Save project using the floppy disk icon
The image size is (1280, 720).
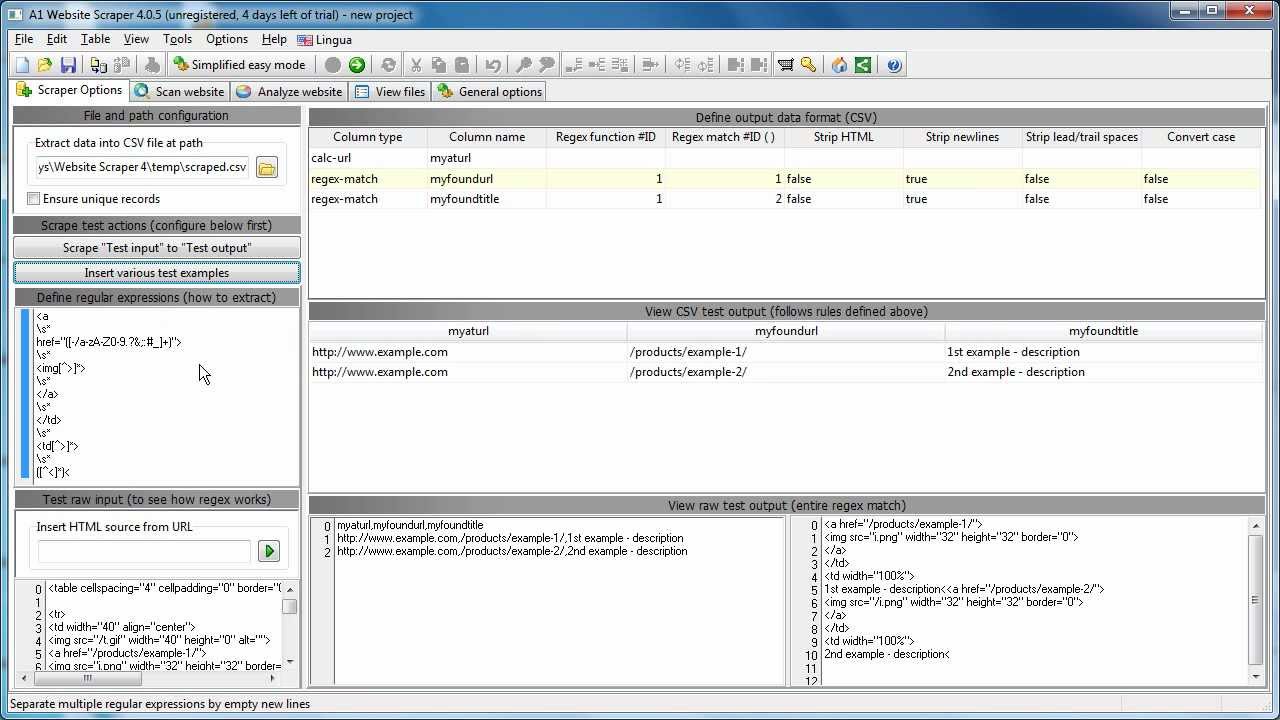click(x=68, y=65)
